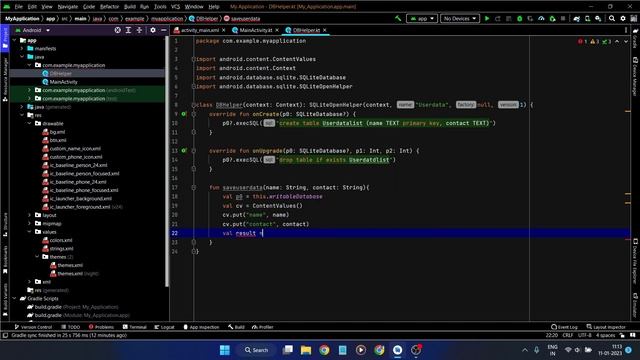Toggle the Resource Manager side panel
This screenshot has width=640, height=360.
tap(5, 79)
